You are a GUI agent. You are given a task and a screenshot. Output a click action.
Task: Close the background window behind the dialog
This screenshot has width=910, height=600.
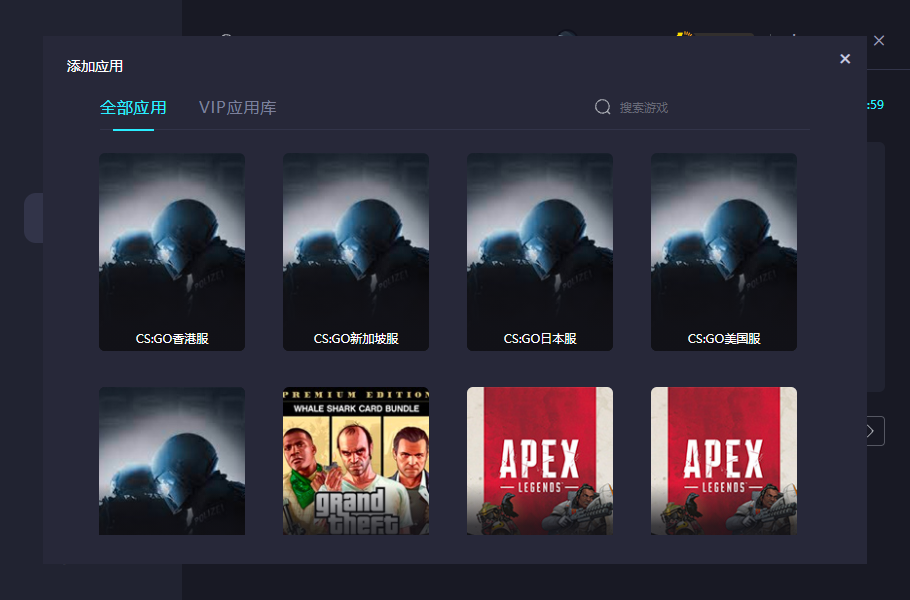[x=879, y=41]
